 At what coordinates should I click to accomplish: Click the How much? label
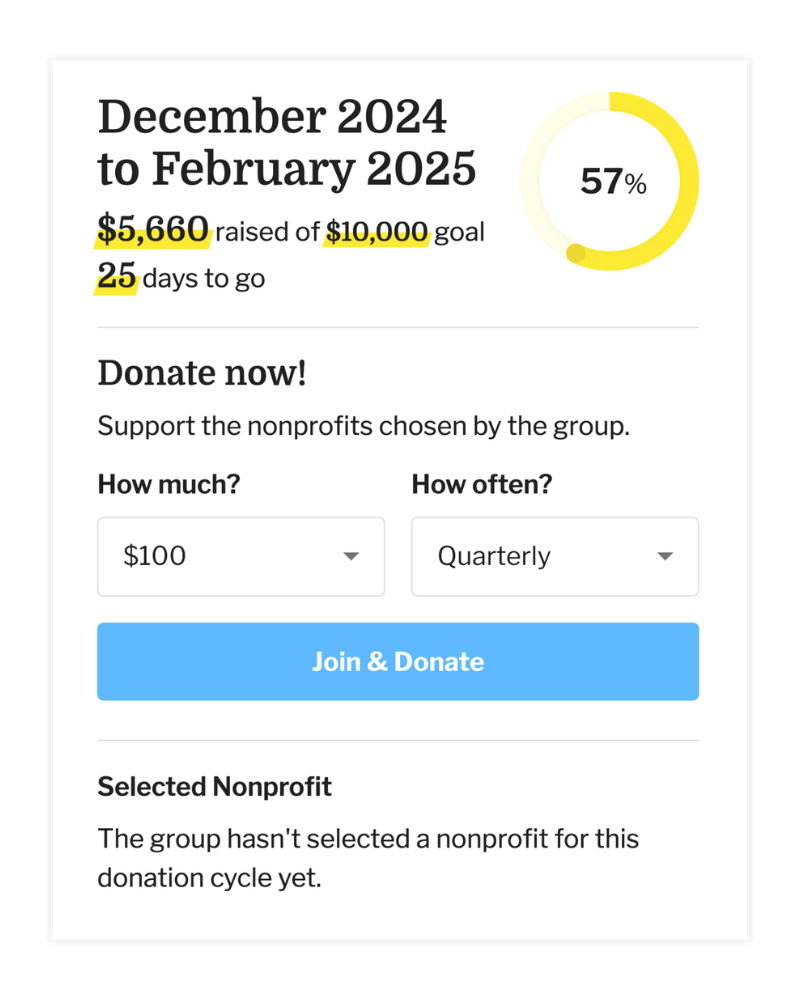pyautogui.click(x=169, y=485)
